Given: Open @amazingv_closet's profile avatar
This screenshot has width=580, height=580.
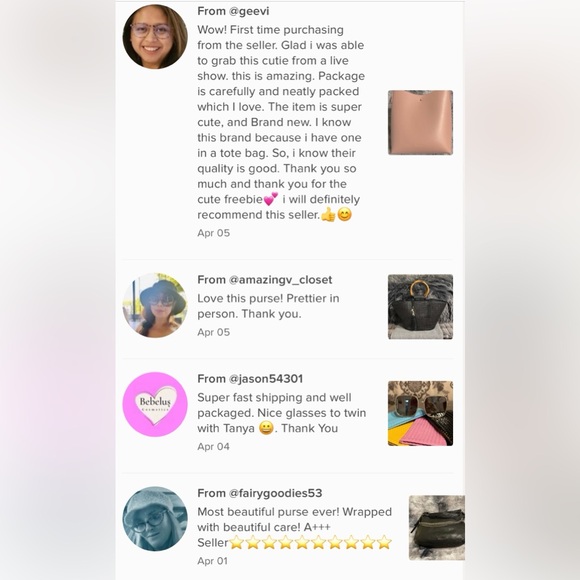Looking at the screenshot, I should (155, 305).
